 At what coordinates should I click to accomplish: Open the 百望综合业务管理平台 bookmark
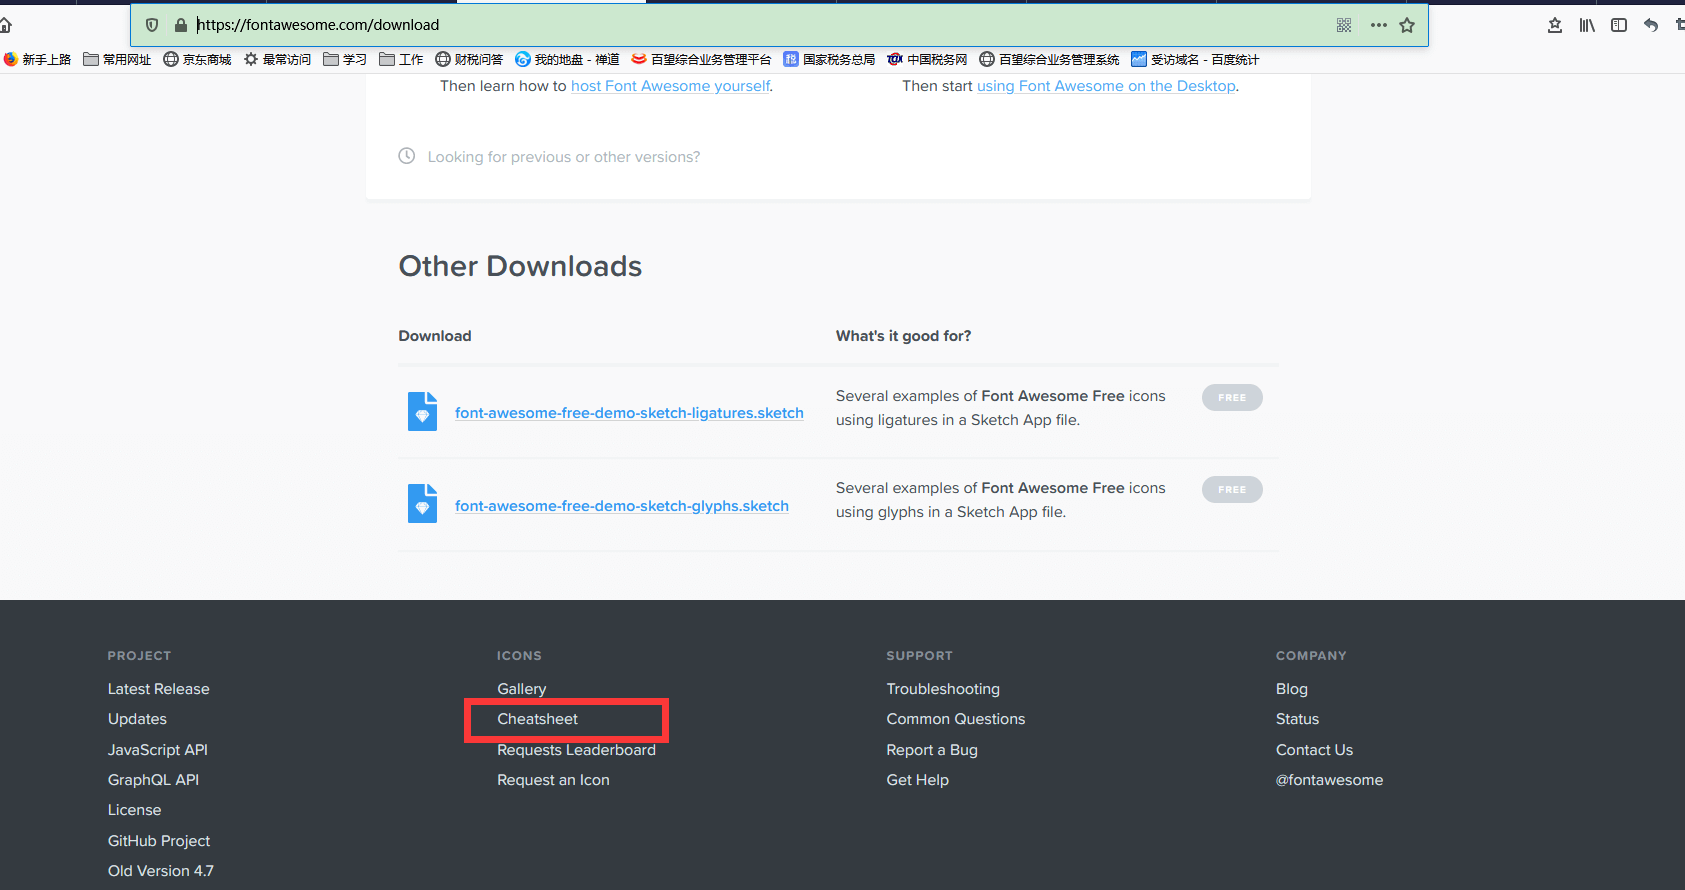pos(701,59)
